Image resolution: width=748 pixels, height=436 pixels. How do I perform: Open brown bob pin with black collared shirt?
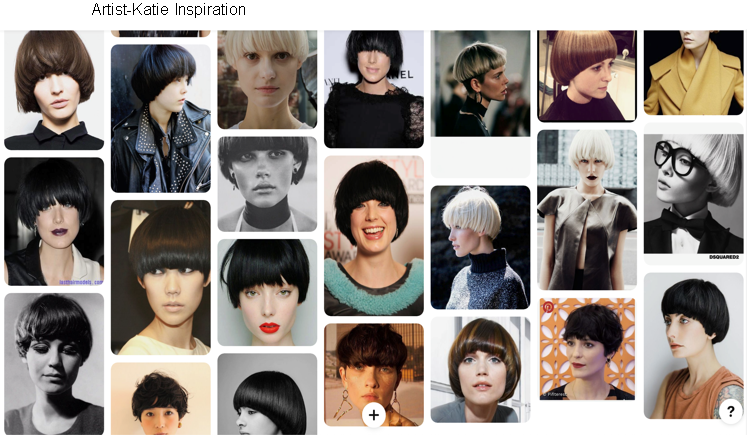click(54, 90)
